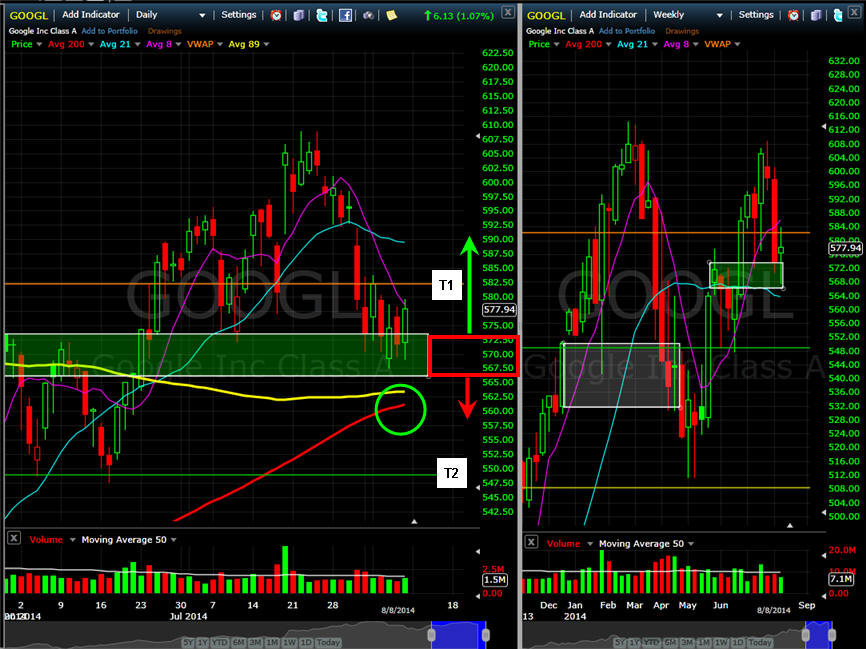866x649 pixels.
Task: Close the Daily chart Volume panel
Action: (14, 538)
